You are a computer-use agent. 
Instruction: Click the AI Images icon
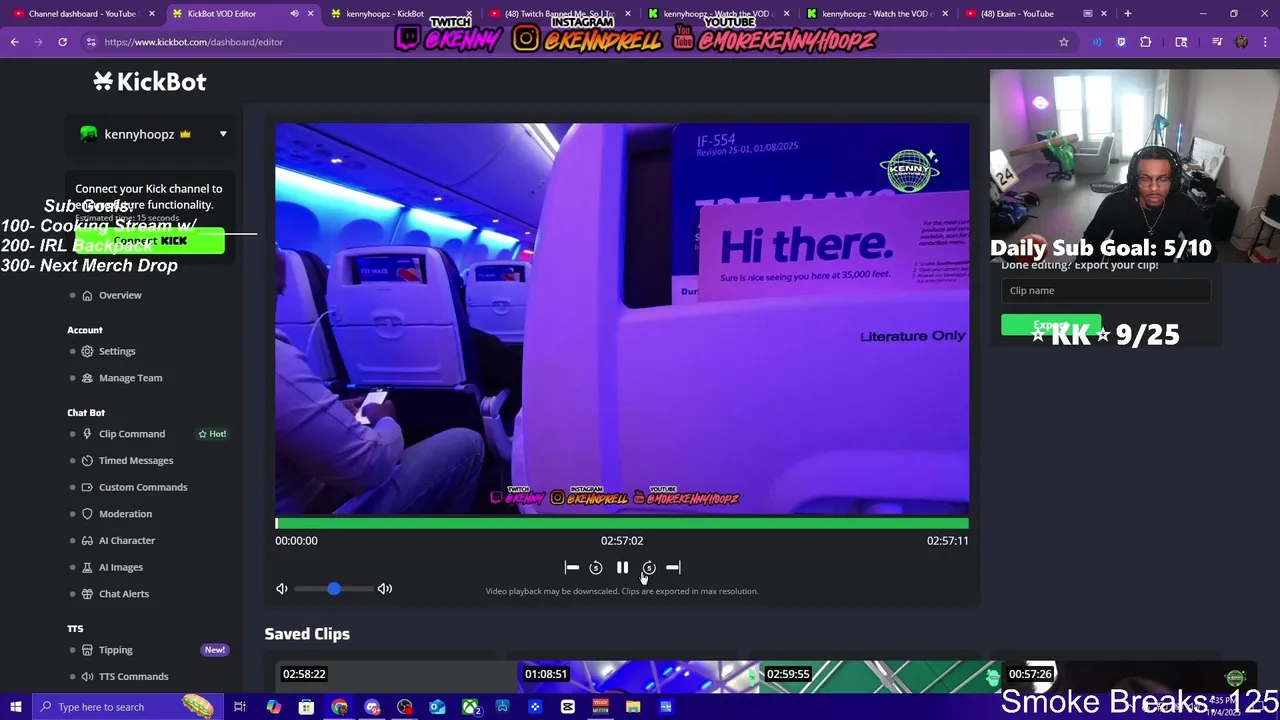(87, 567)
